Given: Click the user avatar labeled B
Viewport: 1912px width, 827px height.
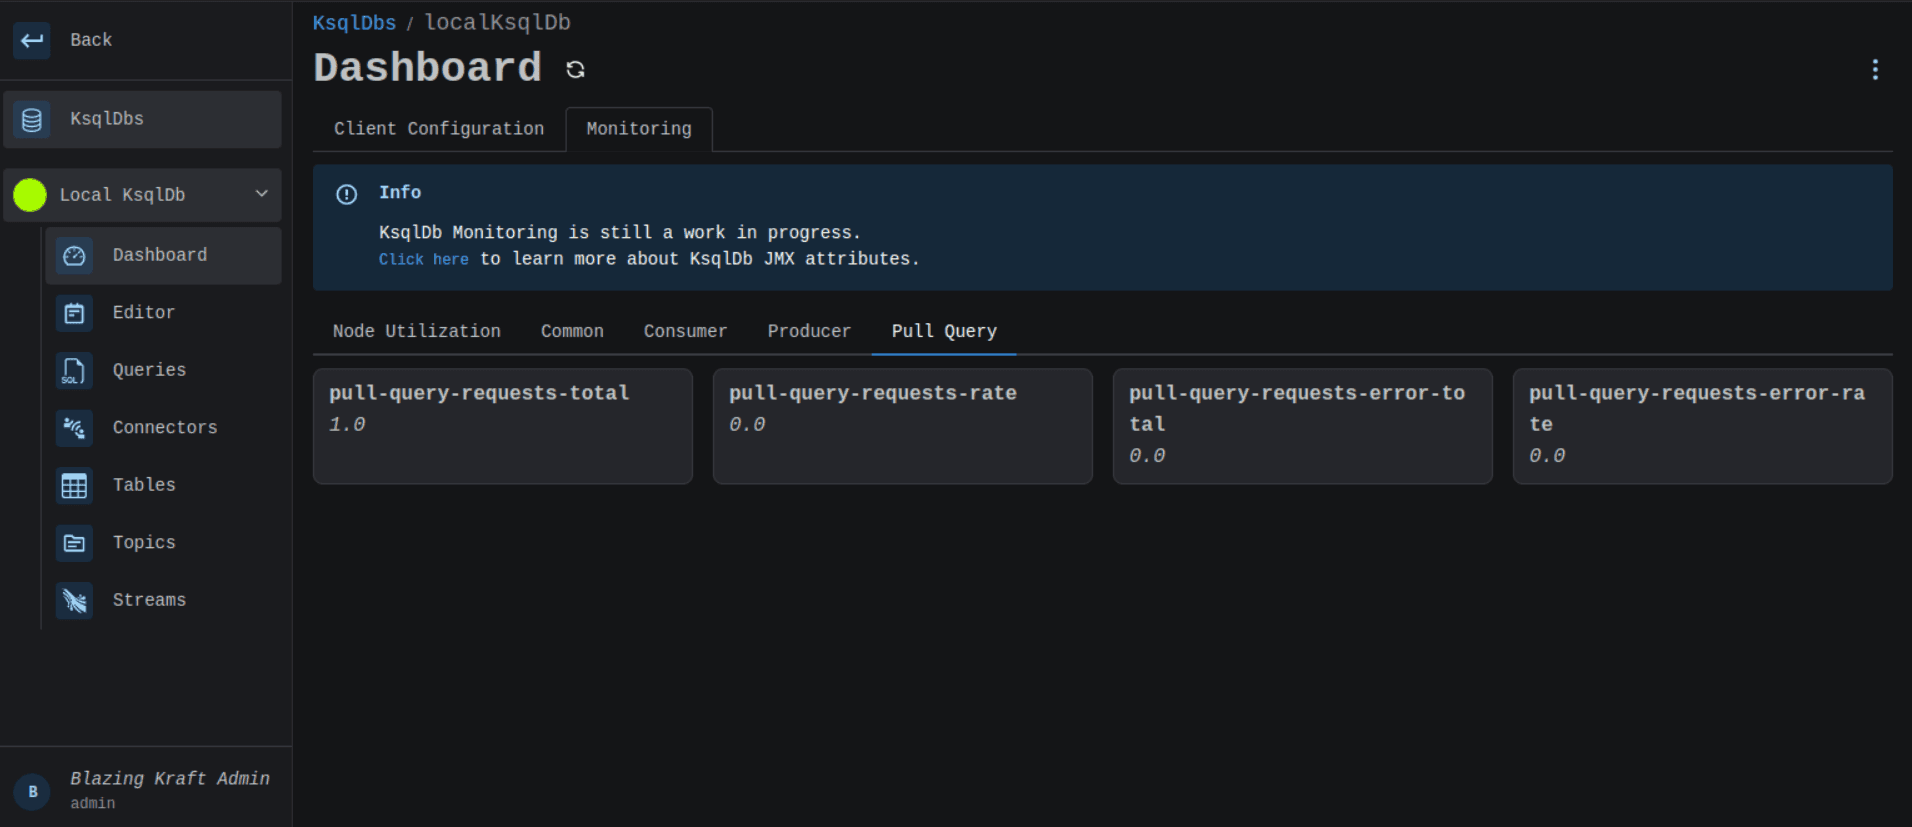Looking at the screenshot, I should coord(32,792).
